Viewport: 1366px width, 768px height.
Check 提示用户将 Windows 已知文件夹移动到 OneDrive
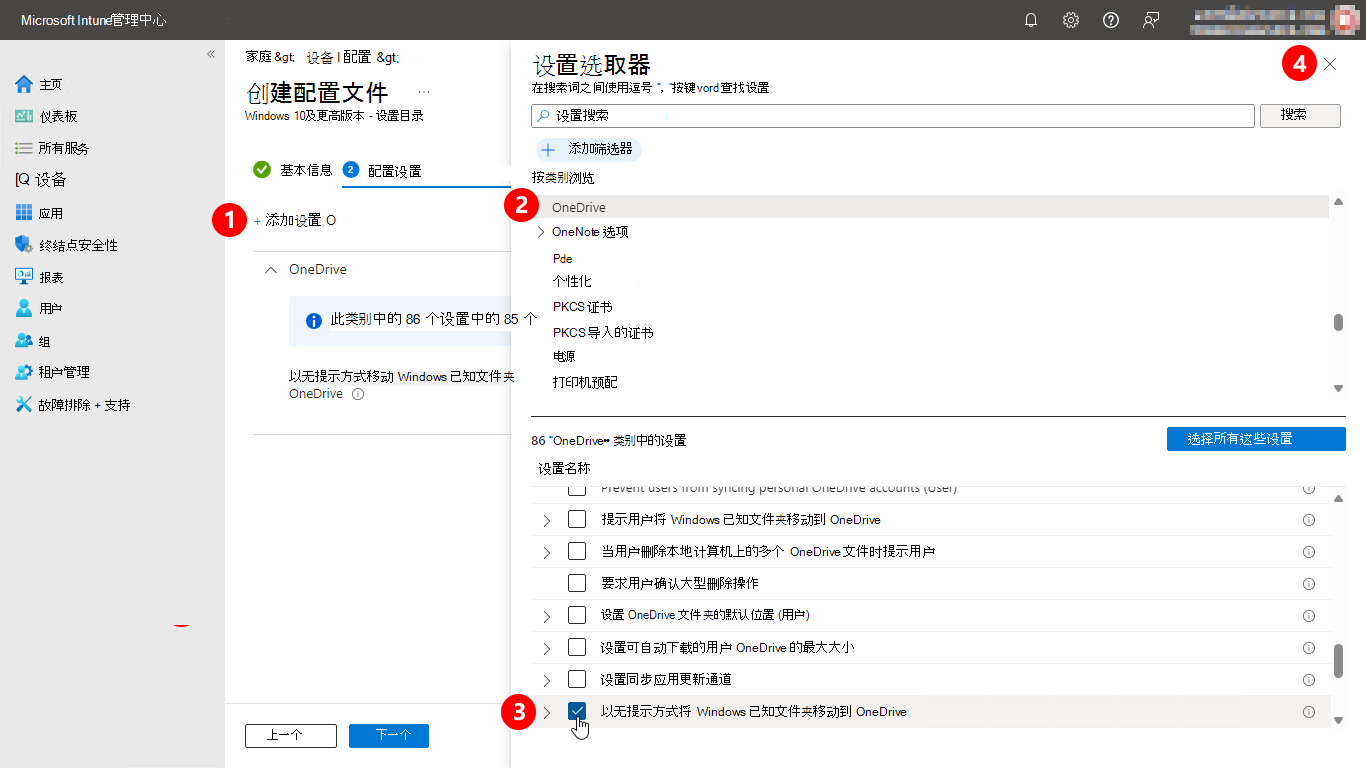pyautogui.click(x=577, y=519)
